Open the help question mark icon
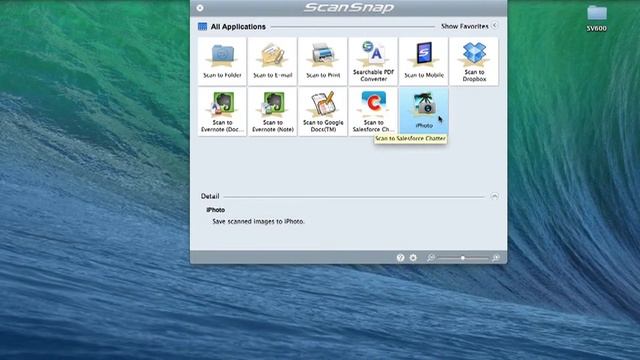640x360 pixels. pos(400,258)
